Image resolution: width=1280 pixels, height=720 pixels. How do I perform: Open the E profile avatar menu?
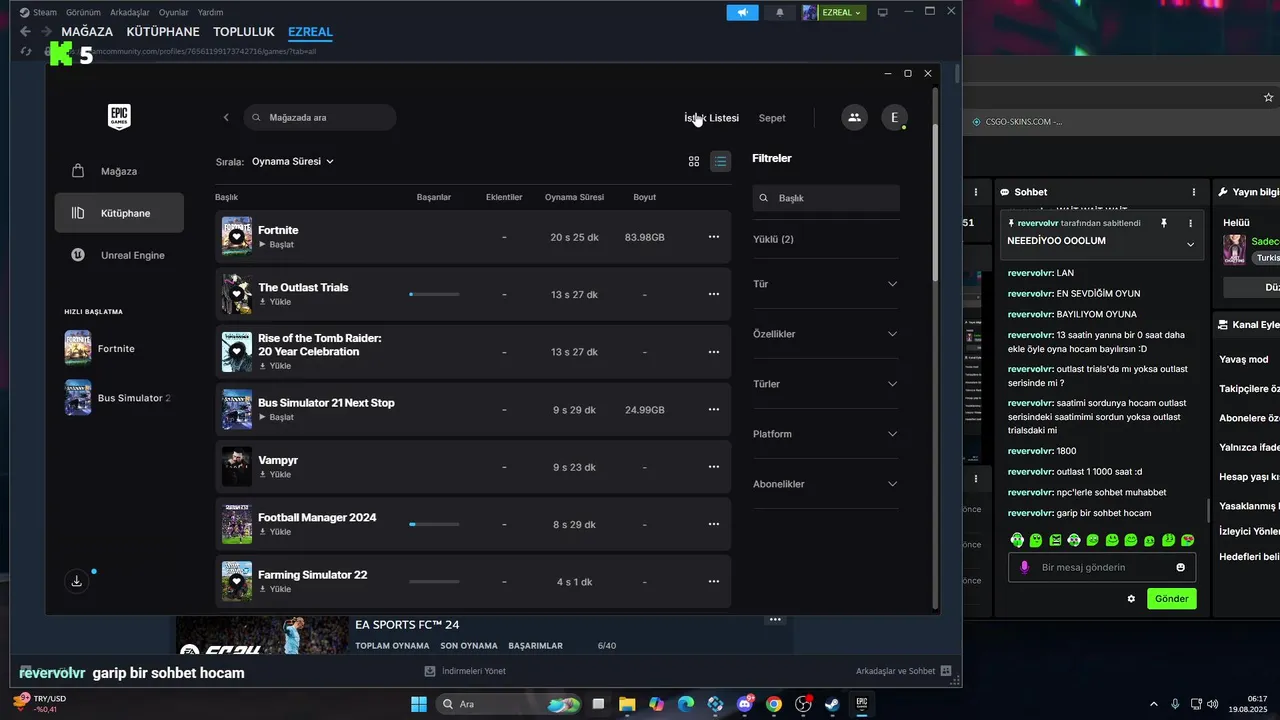[894, 117]
